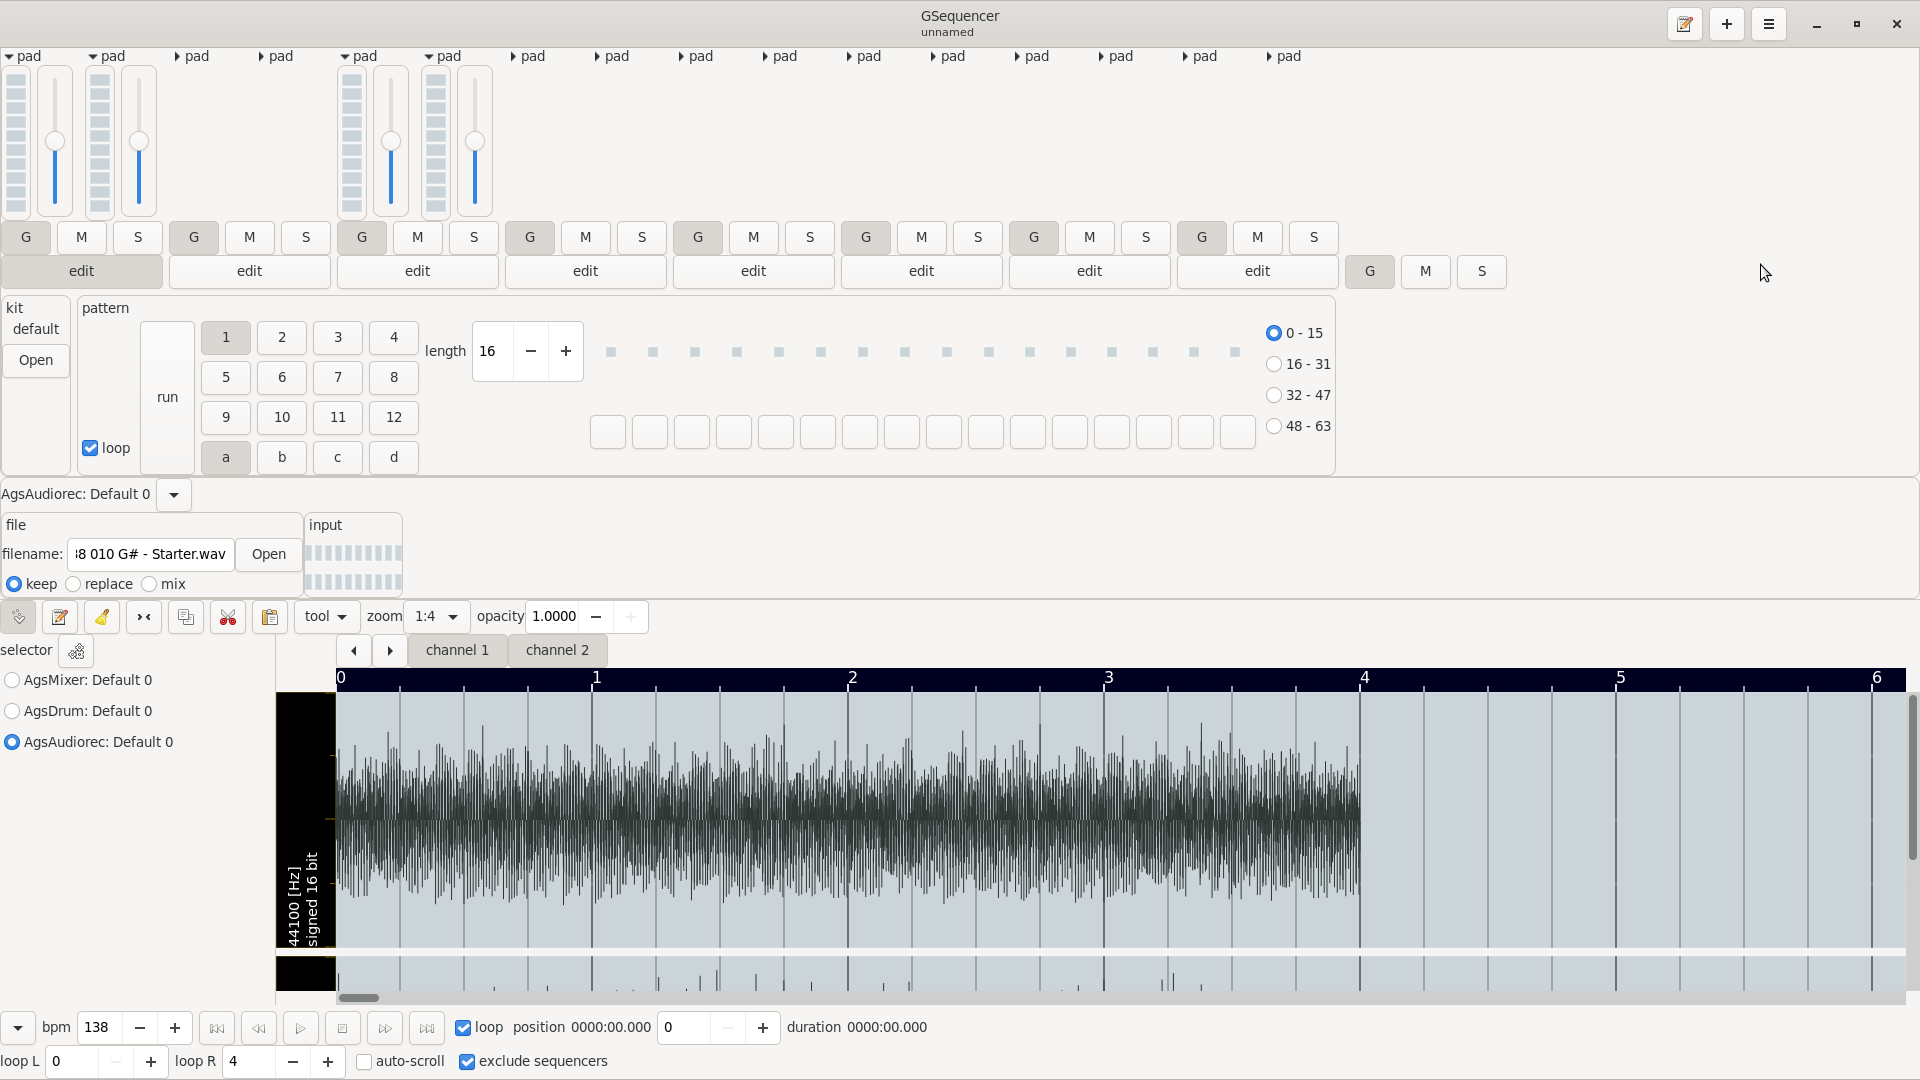Screen dimensions: 1920x1080
Task: Select the 16 - 31 pattern range radio
Action: [x=1273, y=364]
